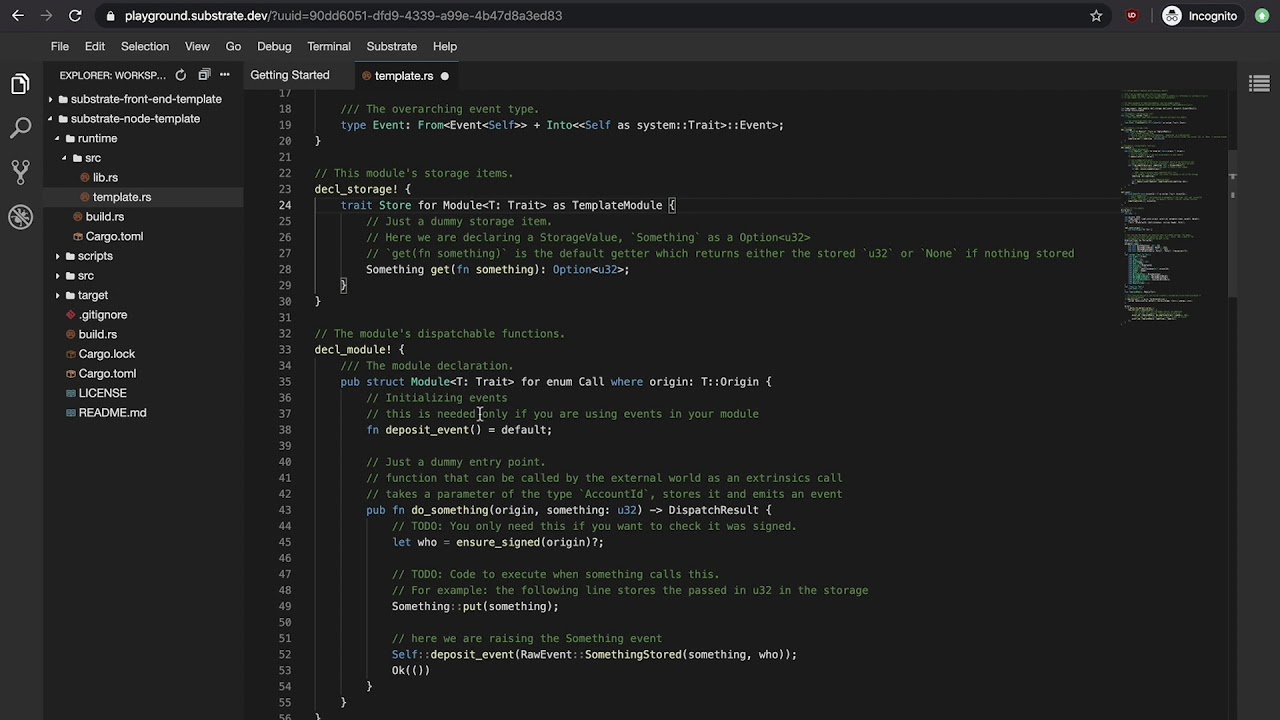
Task: Open build.rs under runtime folder
Action: click(x=104, y=217)
